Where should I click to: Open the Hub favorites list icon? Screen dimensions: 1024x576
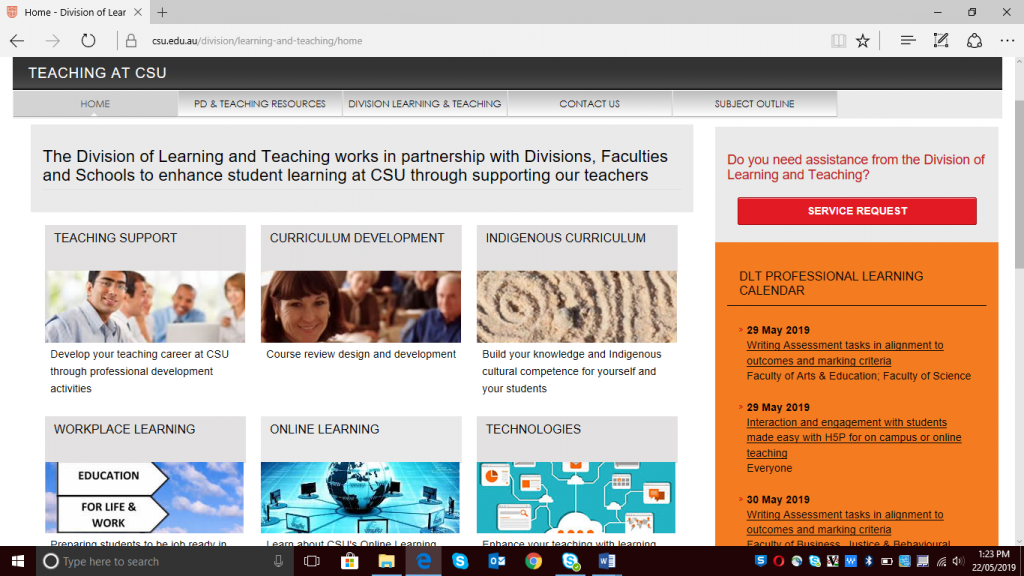pyautogui.click(x=908, y=40)
